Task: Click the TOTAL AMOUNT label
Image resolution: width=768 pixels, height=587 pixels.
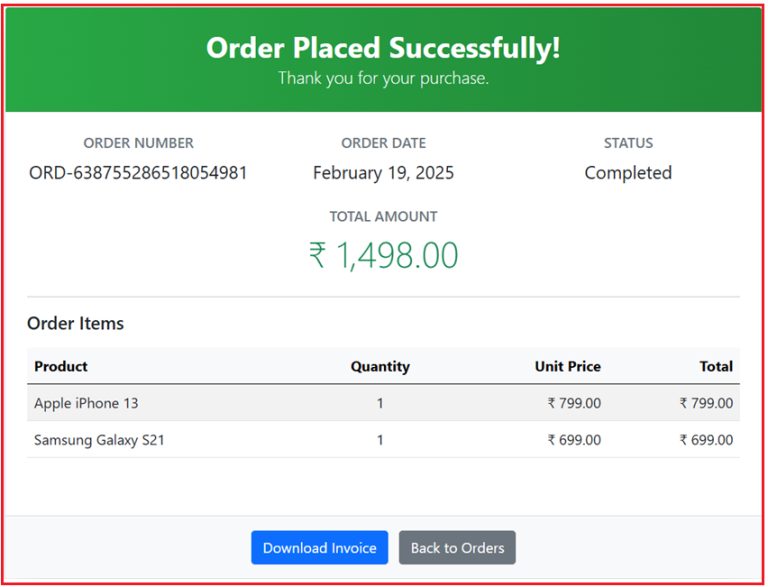Action: click(383, 216)
